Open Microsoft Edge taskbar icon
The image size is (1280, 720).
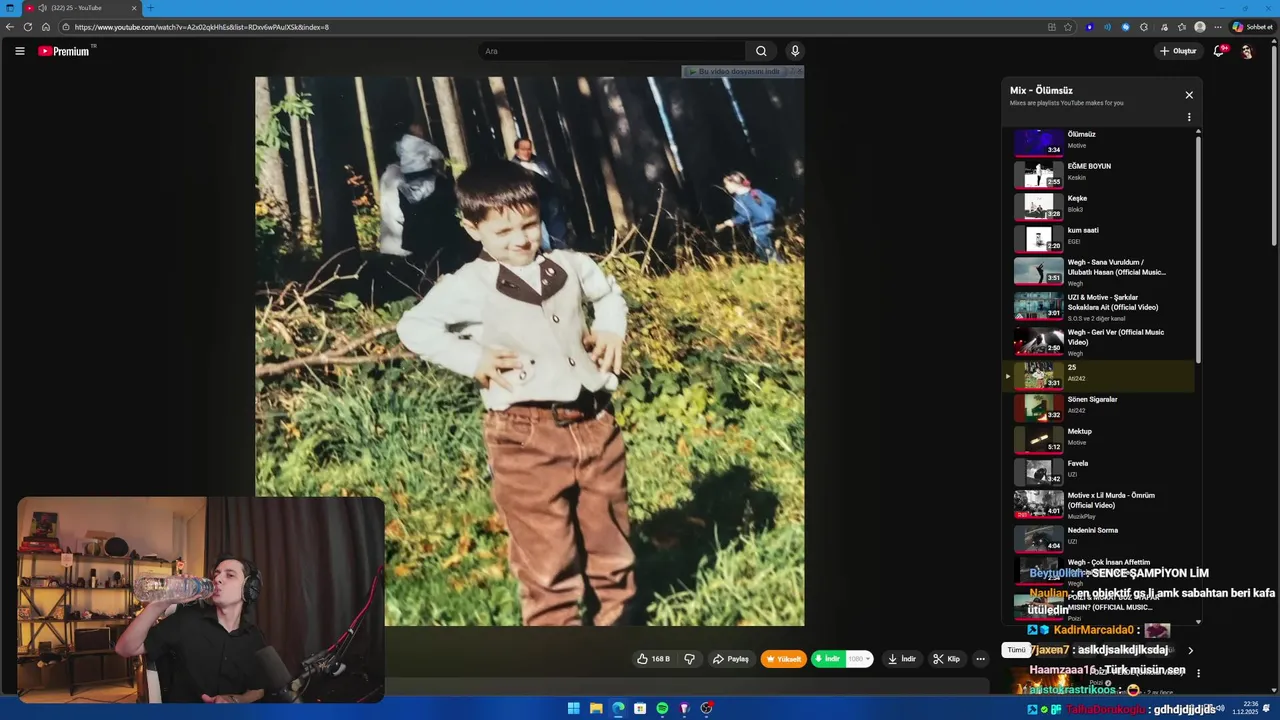618,708
